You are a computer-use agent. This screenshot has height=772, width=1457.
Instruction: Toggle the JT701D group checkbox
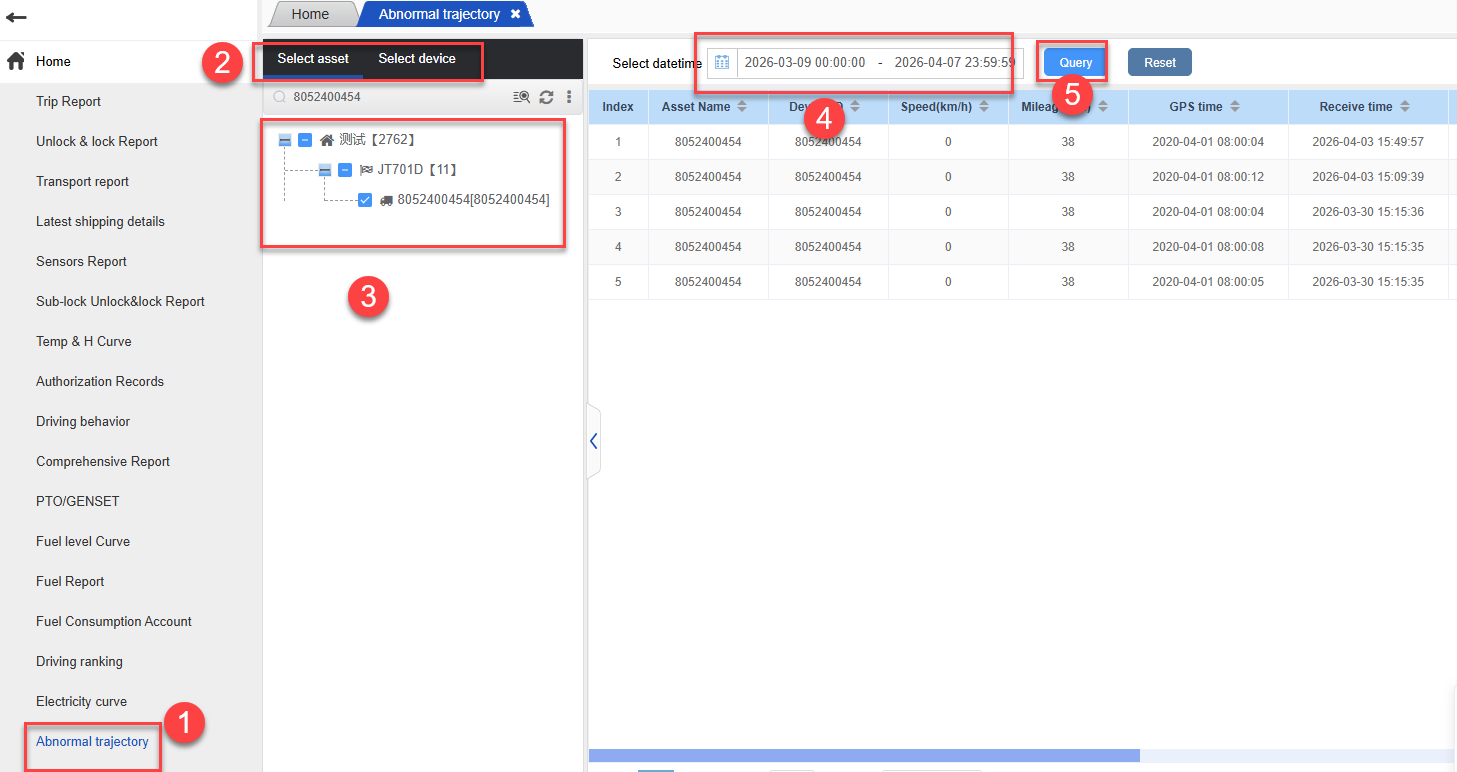345,170
